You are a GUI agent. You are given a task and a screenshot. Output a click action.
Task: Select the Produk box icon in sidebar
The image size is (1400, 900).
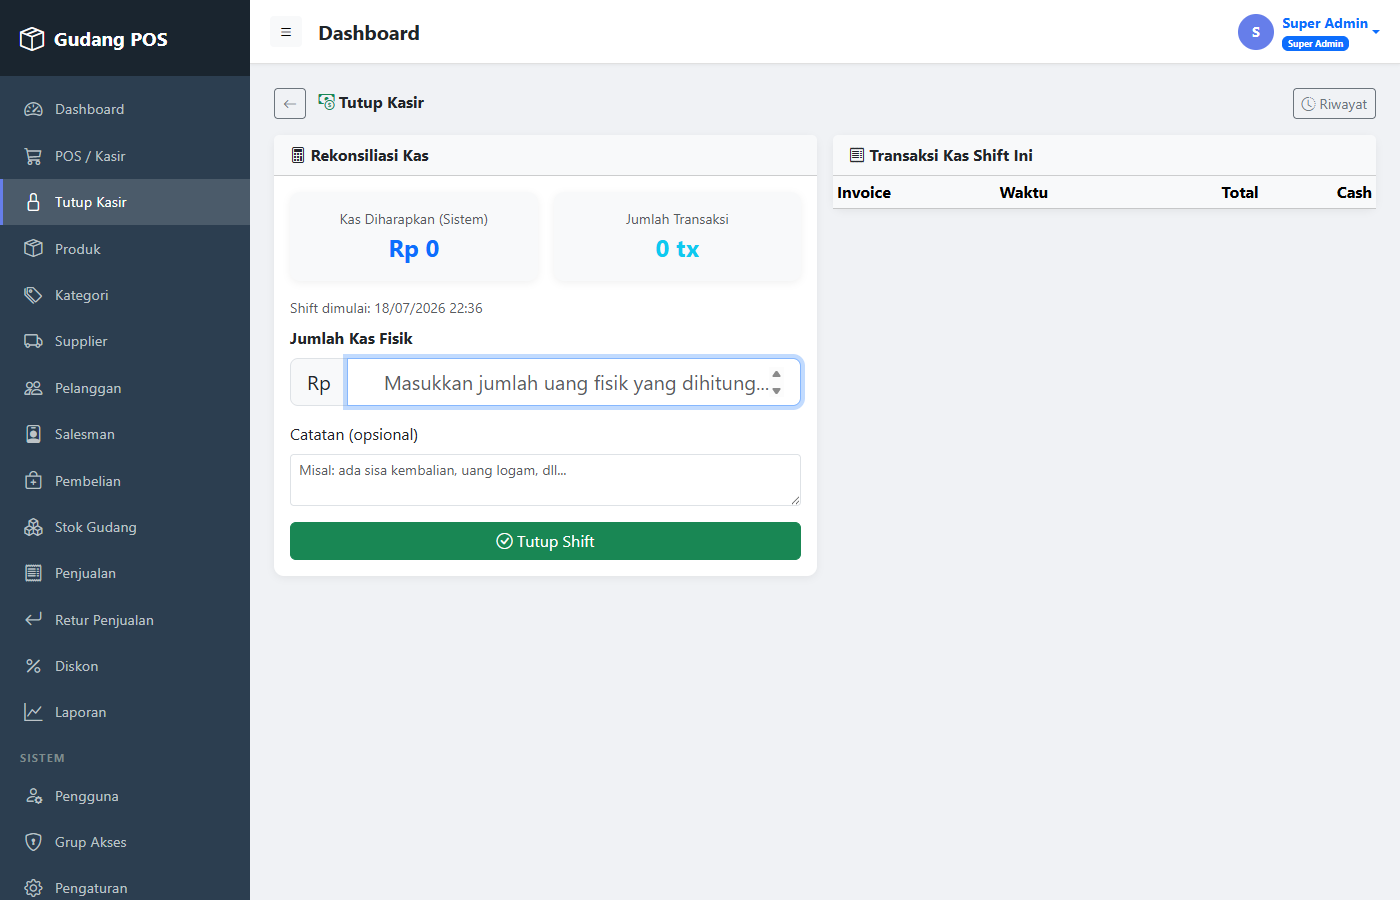coord(33,248)
